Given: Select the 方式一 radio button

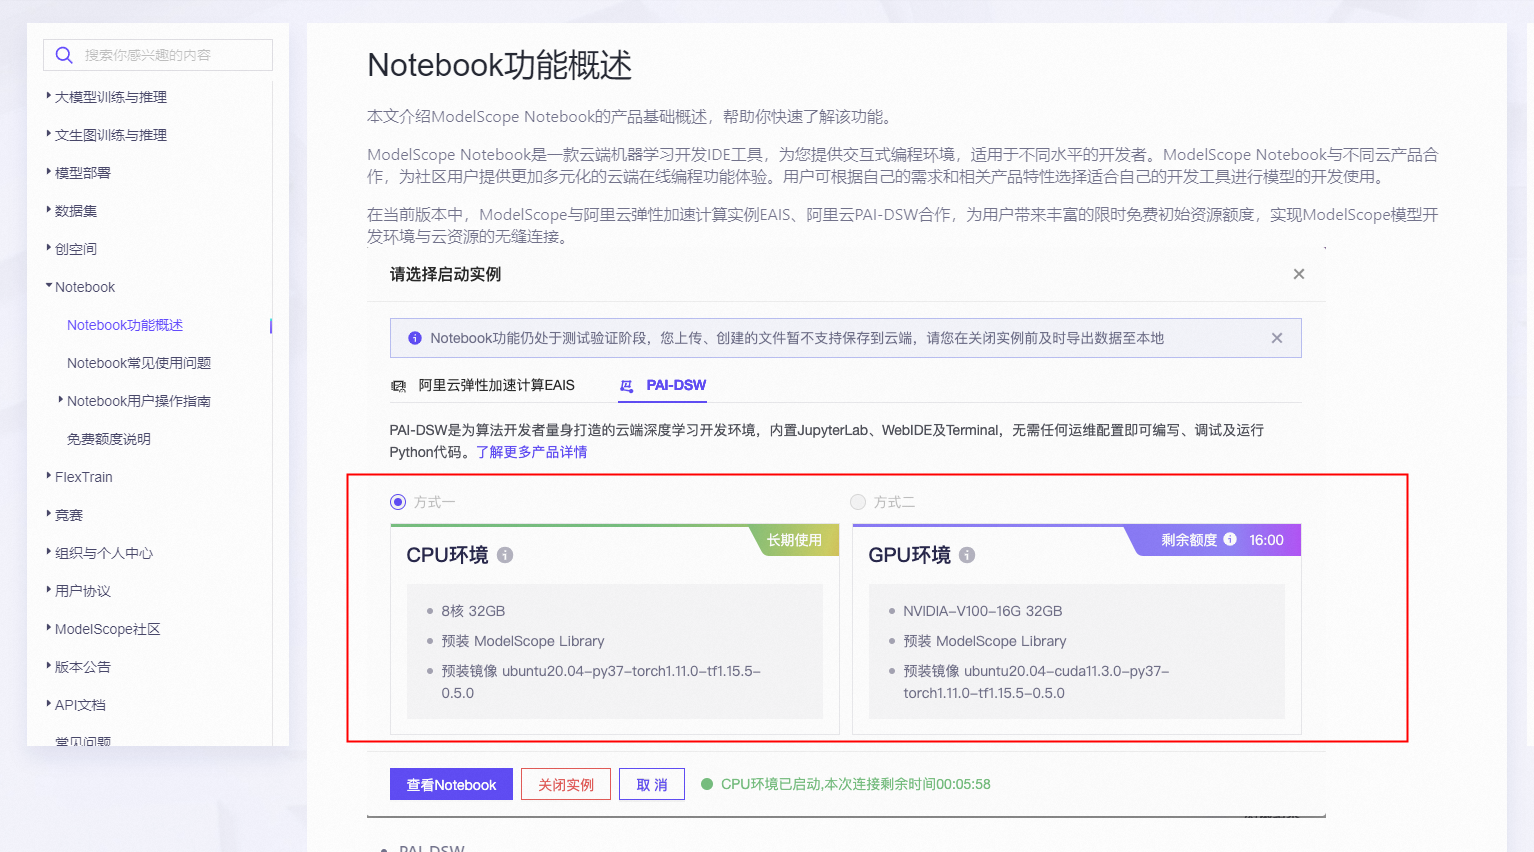Looking at the screenshot, I should coord(397,501).
